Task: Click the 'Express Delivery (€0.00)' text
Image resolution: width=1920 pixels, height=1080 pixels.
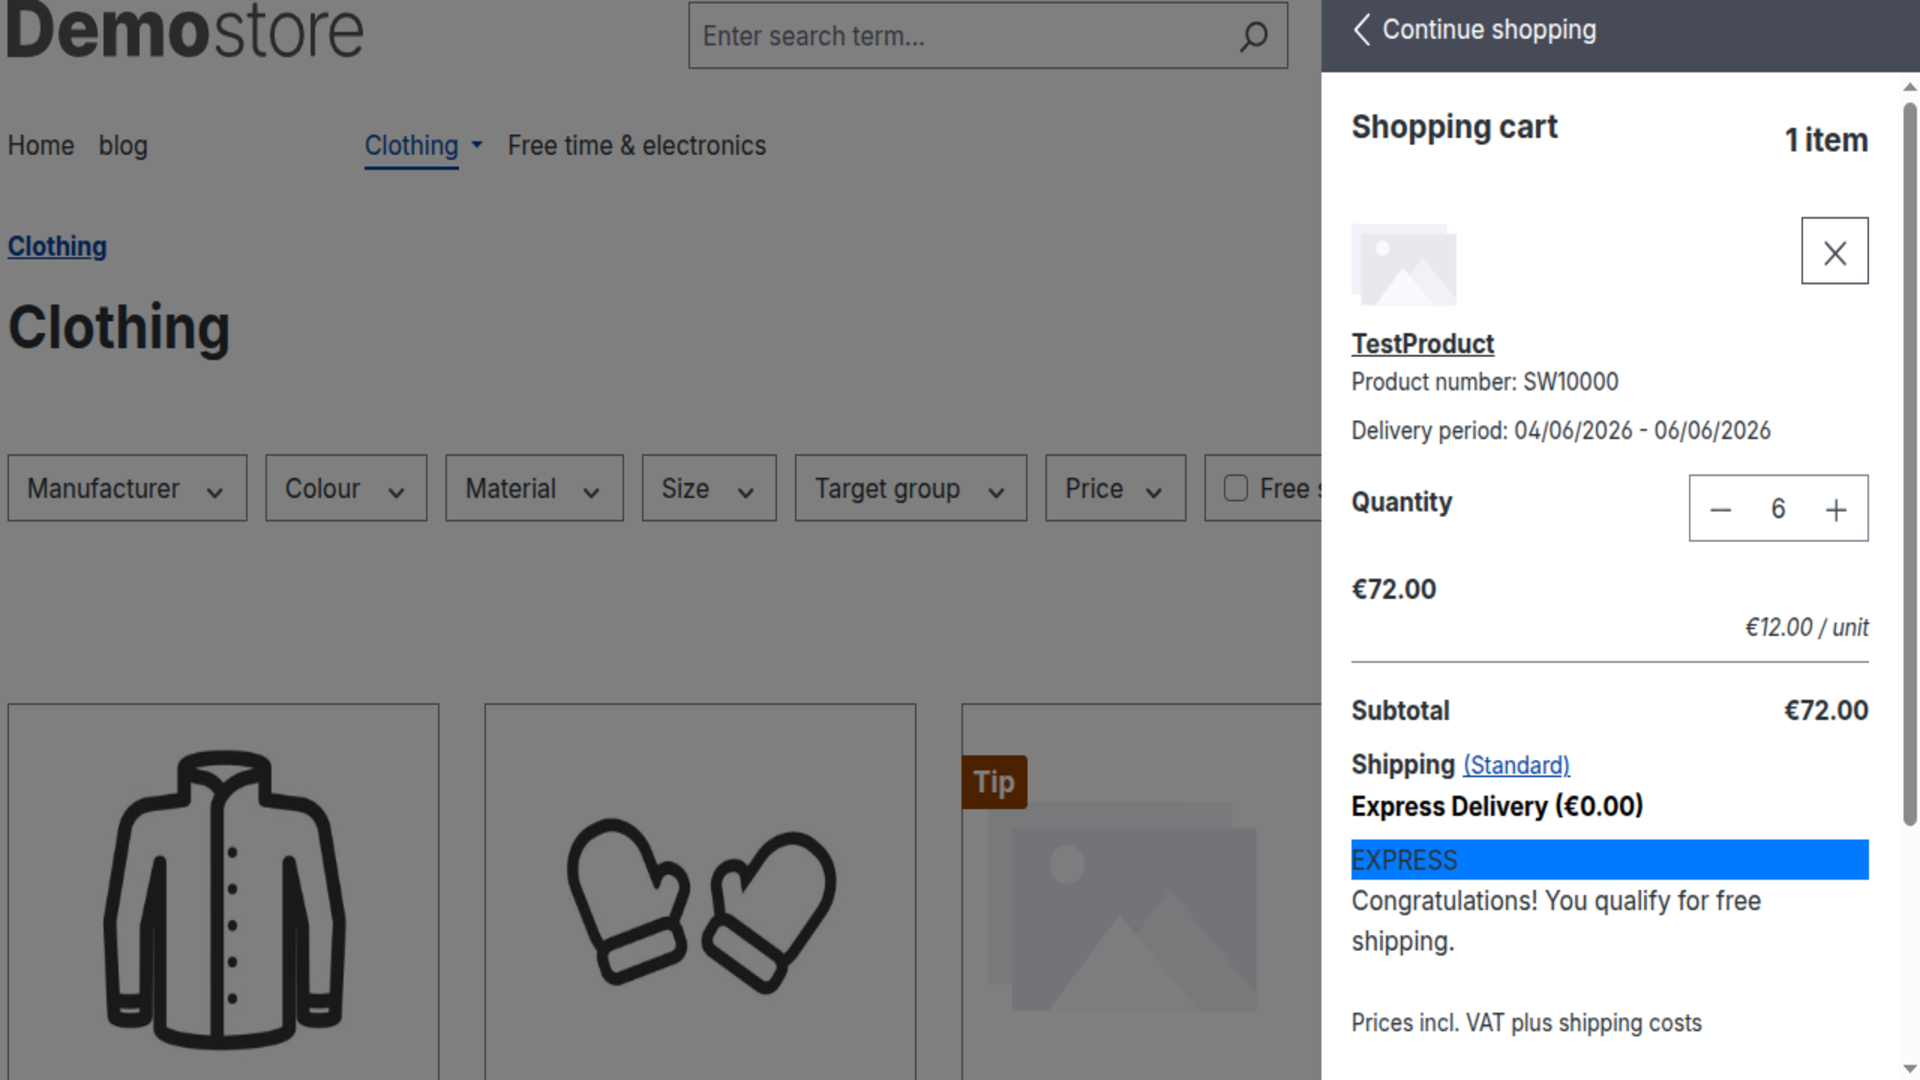Action: (x=1497, y=806)
